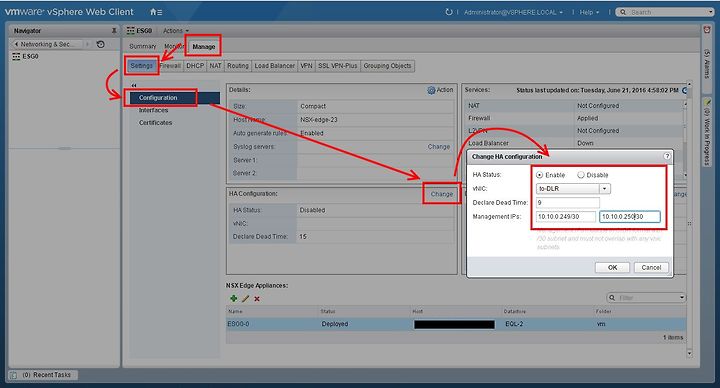The height and width of the screenshot is (388, 720).
Task: Collapse the settings sidebar double-arrow
Action: click(x=134, y=85)
